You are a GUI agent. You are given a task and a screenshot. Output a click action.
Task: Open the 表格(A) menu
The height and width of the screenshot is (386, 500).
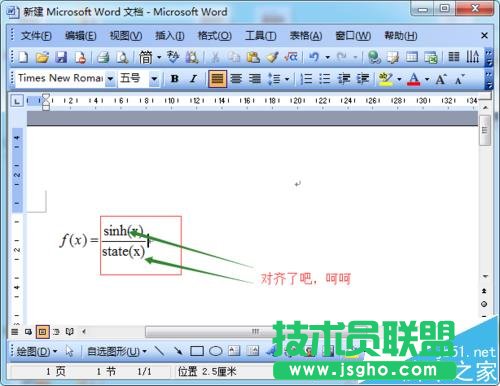point(306,36)
